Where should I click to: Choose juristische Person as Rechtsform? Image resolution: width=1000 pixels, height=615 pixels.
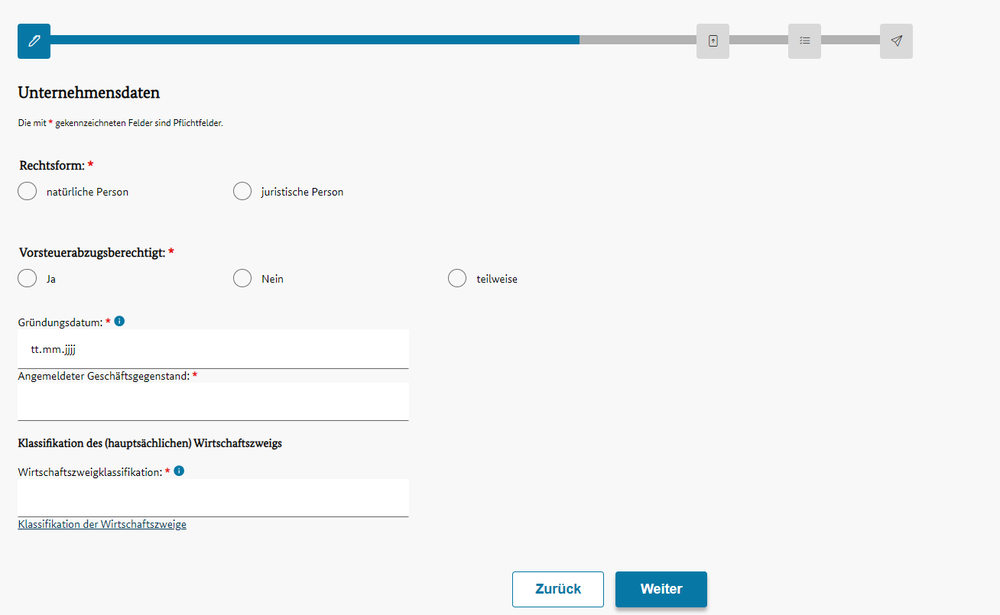[242, 191]
